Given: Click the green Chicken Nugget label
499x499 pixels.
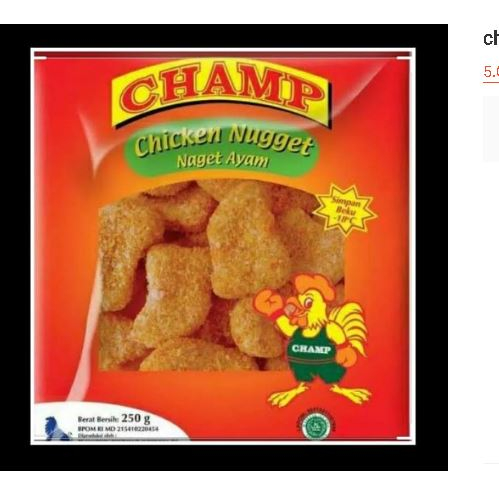Looking at the screenshot, I should click(x=222, y=148).
